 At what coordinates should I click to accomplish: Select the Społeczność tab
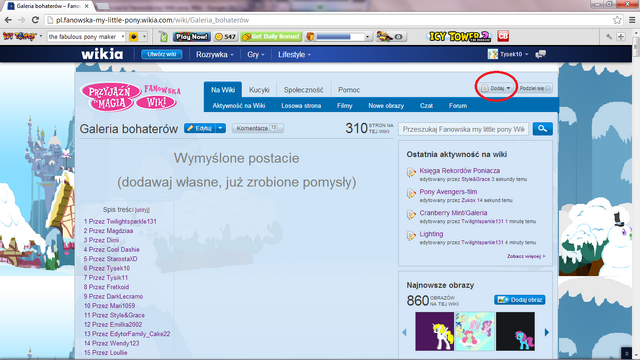[303, 89]
